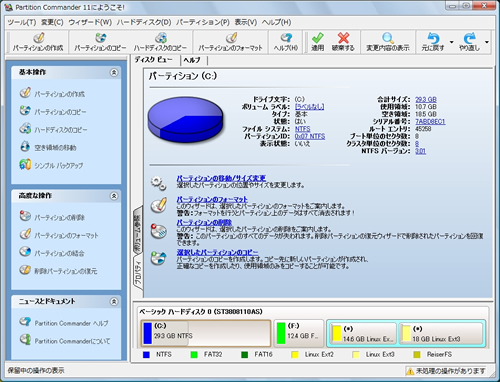Click the 選択したパーティションのコピー link
Viewport: 500px width, 382px height.
(x=217, y=252)
